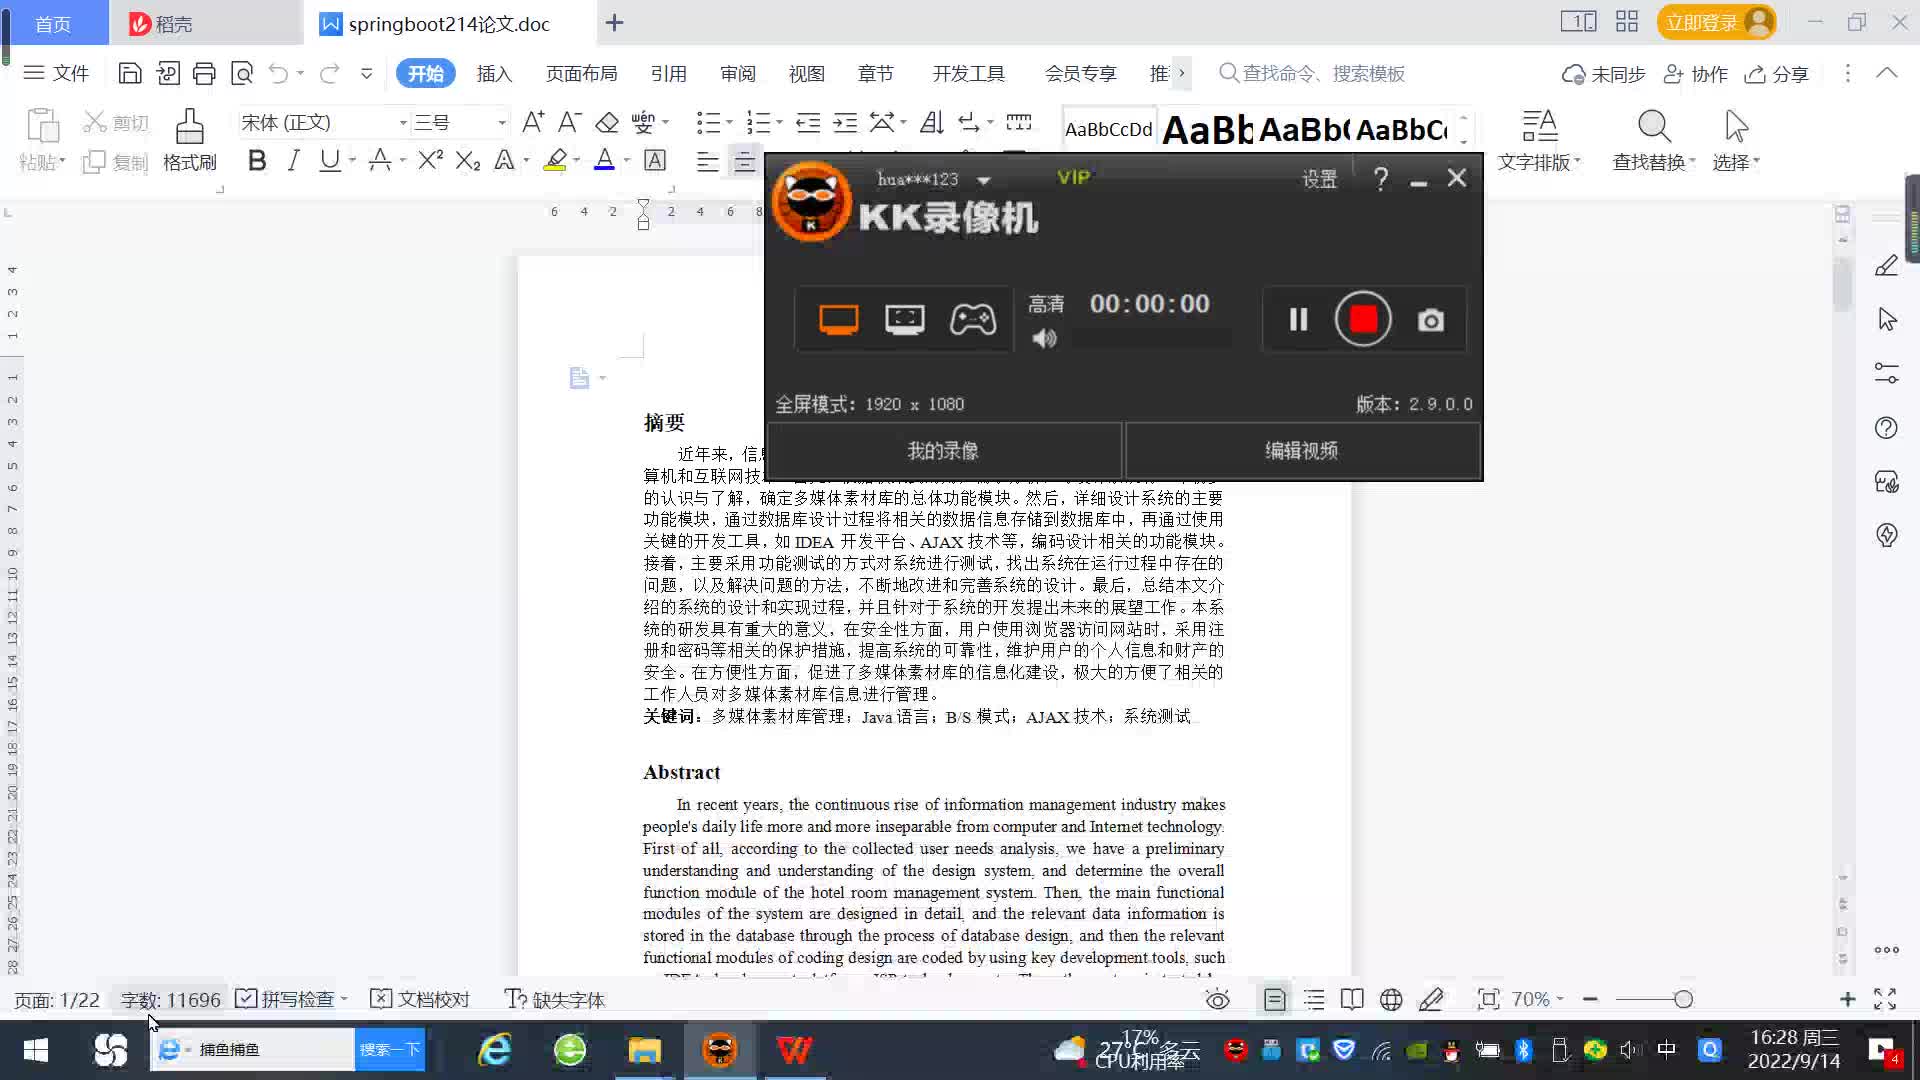
Task: Switch to the 审阅 ribbon tab
Action: pyautogui.click(x=738, y=74)
